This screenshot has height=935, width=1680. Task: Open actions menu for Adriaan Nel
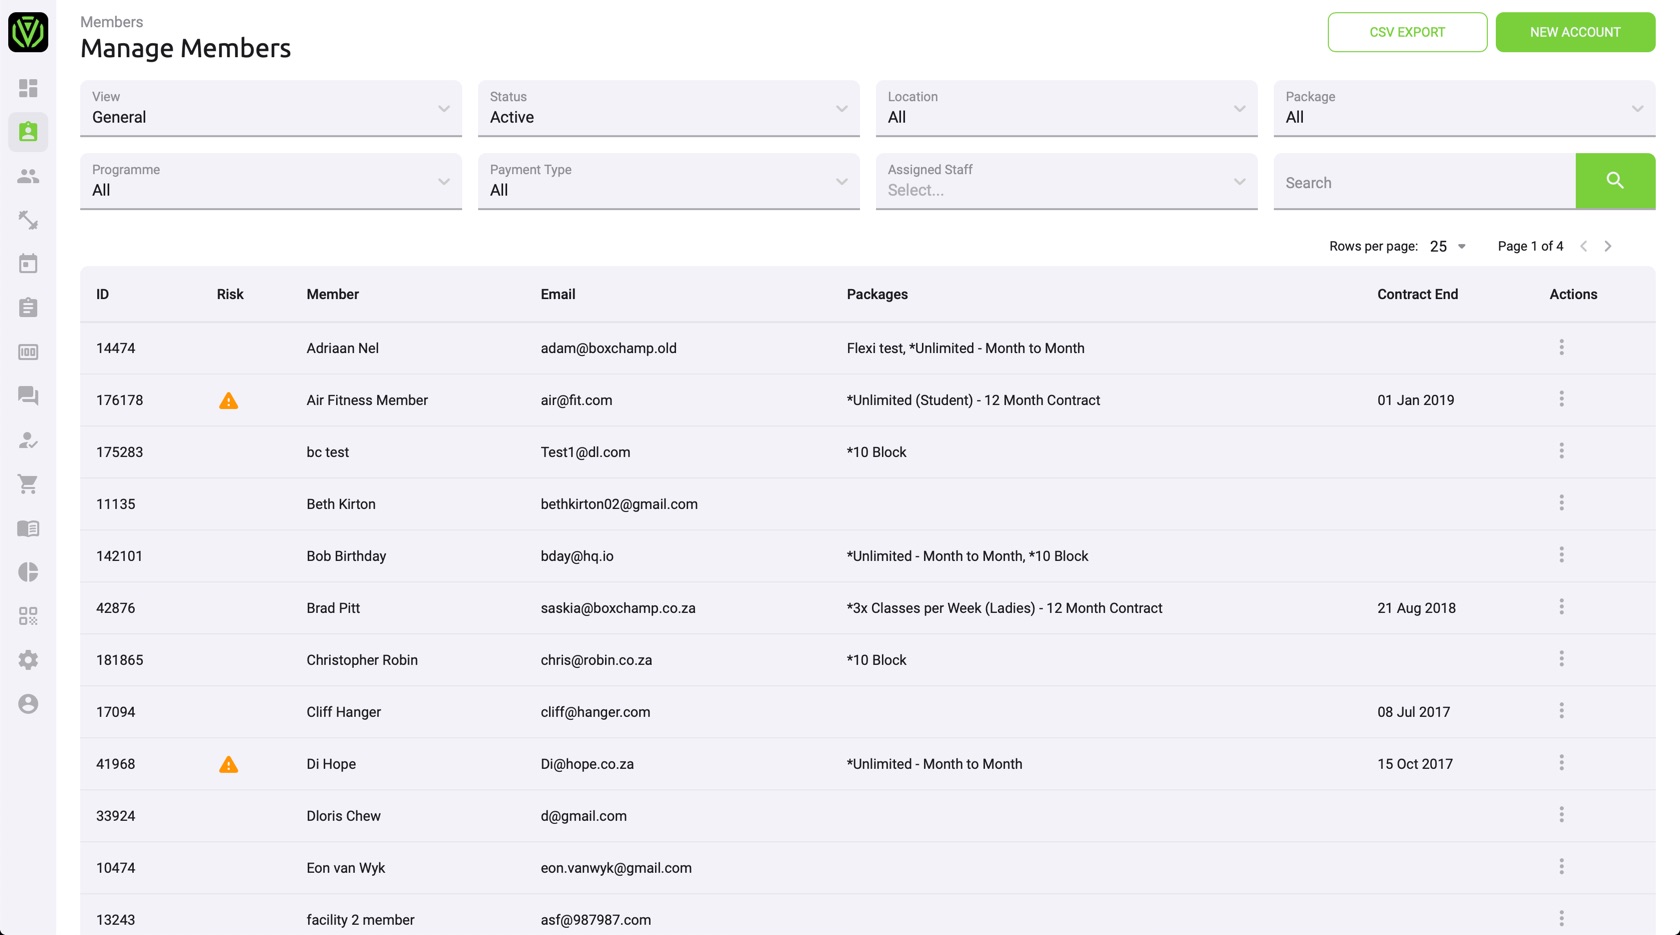click(x=1561, y=347)
